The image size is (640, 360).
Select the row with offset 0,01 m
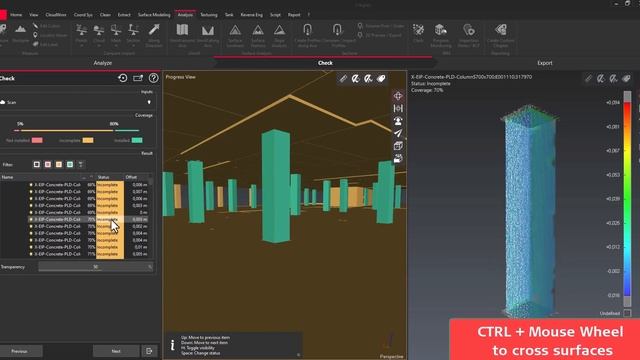point(88,247)
